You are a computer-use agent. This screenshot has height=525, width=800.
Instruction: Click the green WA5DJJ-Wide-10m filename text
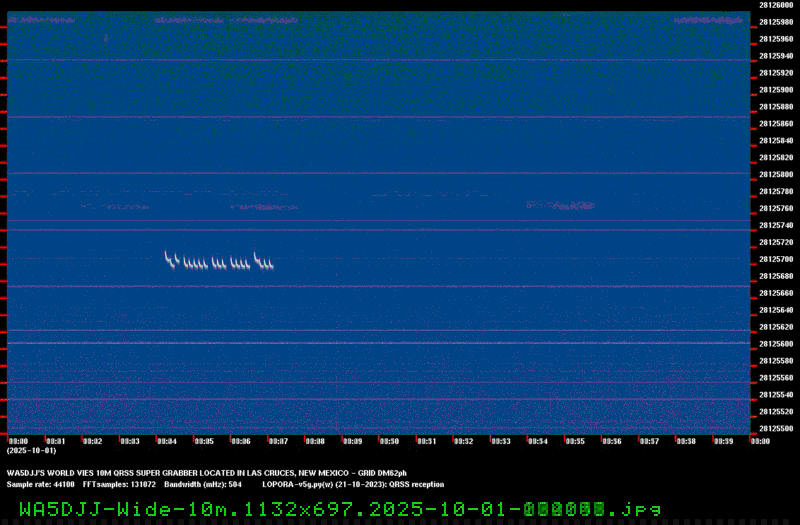point(340,509)
